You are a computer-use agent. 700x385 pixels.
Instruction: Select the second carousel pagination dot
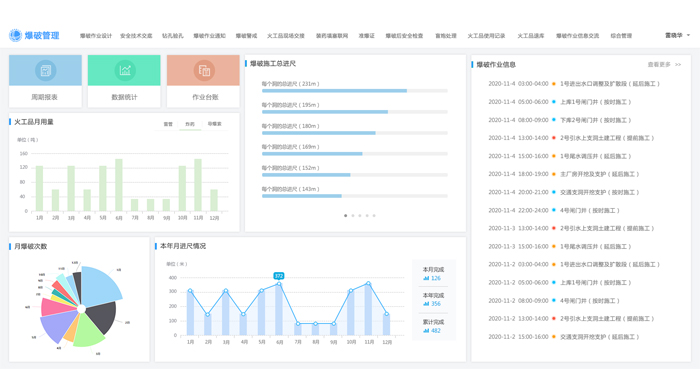pyautogui.click(x=353, y=216)
